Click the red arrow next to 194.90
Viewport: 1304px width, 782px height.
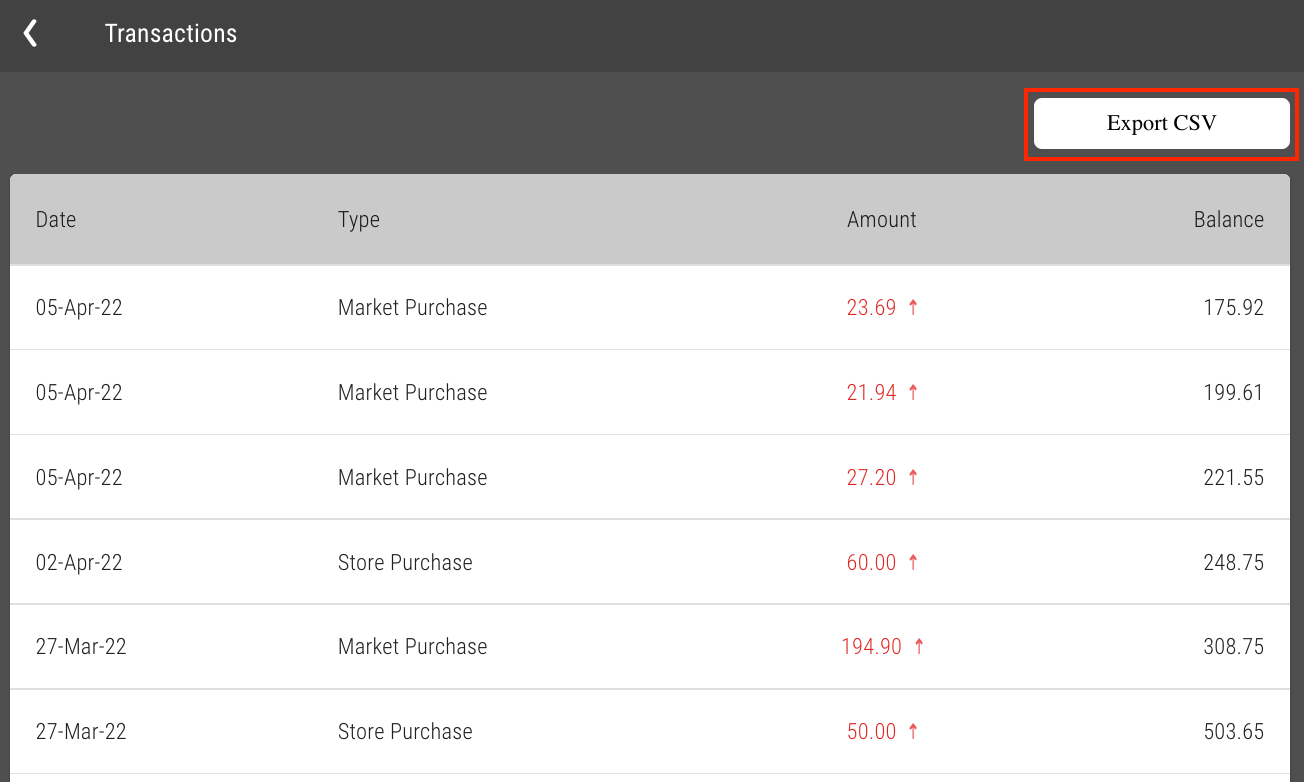[919, 647]
